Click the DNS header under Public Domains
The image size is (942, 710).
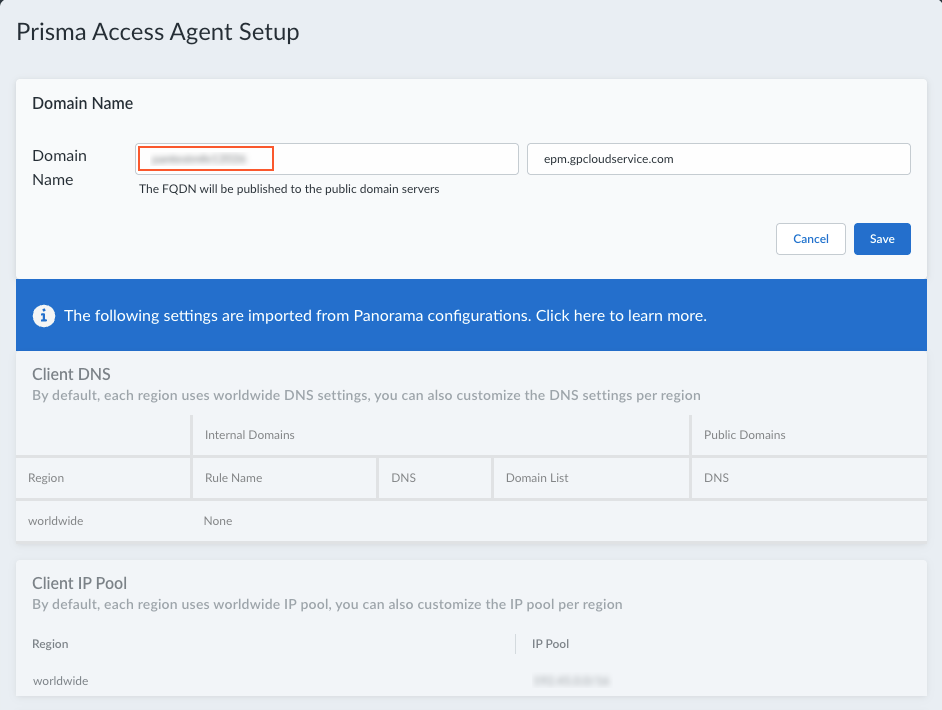coord(716,478)
